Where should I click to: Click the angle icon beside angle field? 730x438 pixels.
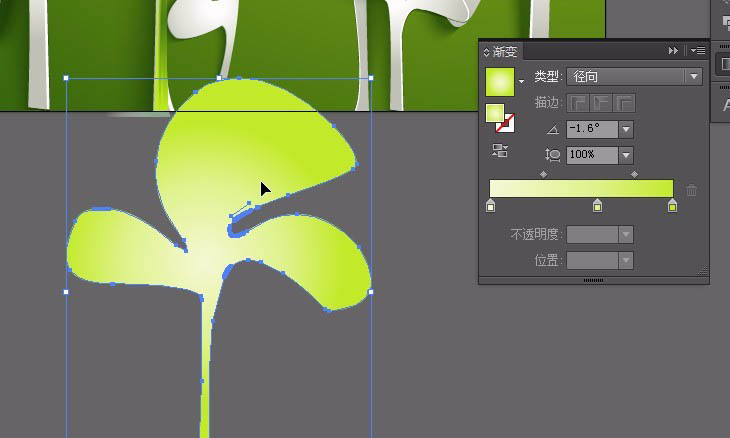click(x=553, y=130)
